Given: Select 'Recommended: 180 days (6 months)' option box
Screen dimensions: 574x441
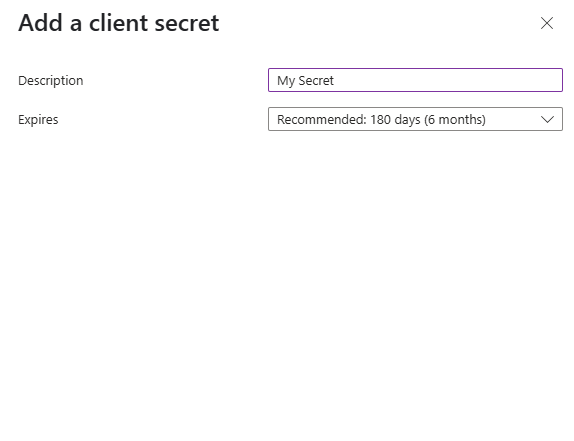Looking at the screenshot, I should point(415,119).
